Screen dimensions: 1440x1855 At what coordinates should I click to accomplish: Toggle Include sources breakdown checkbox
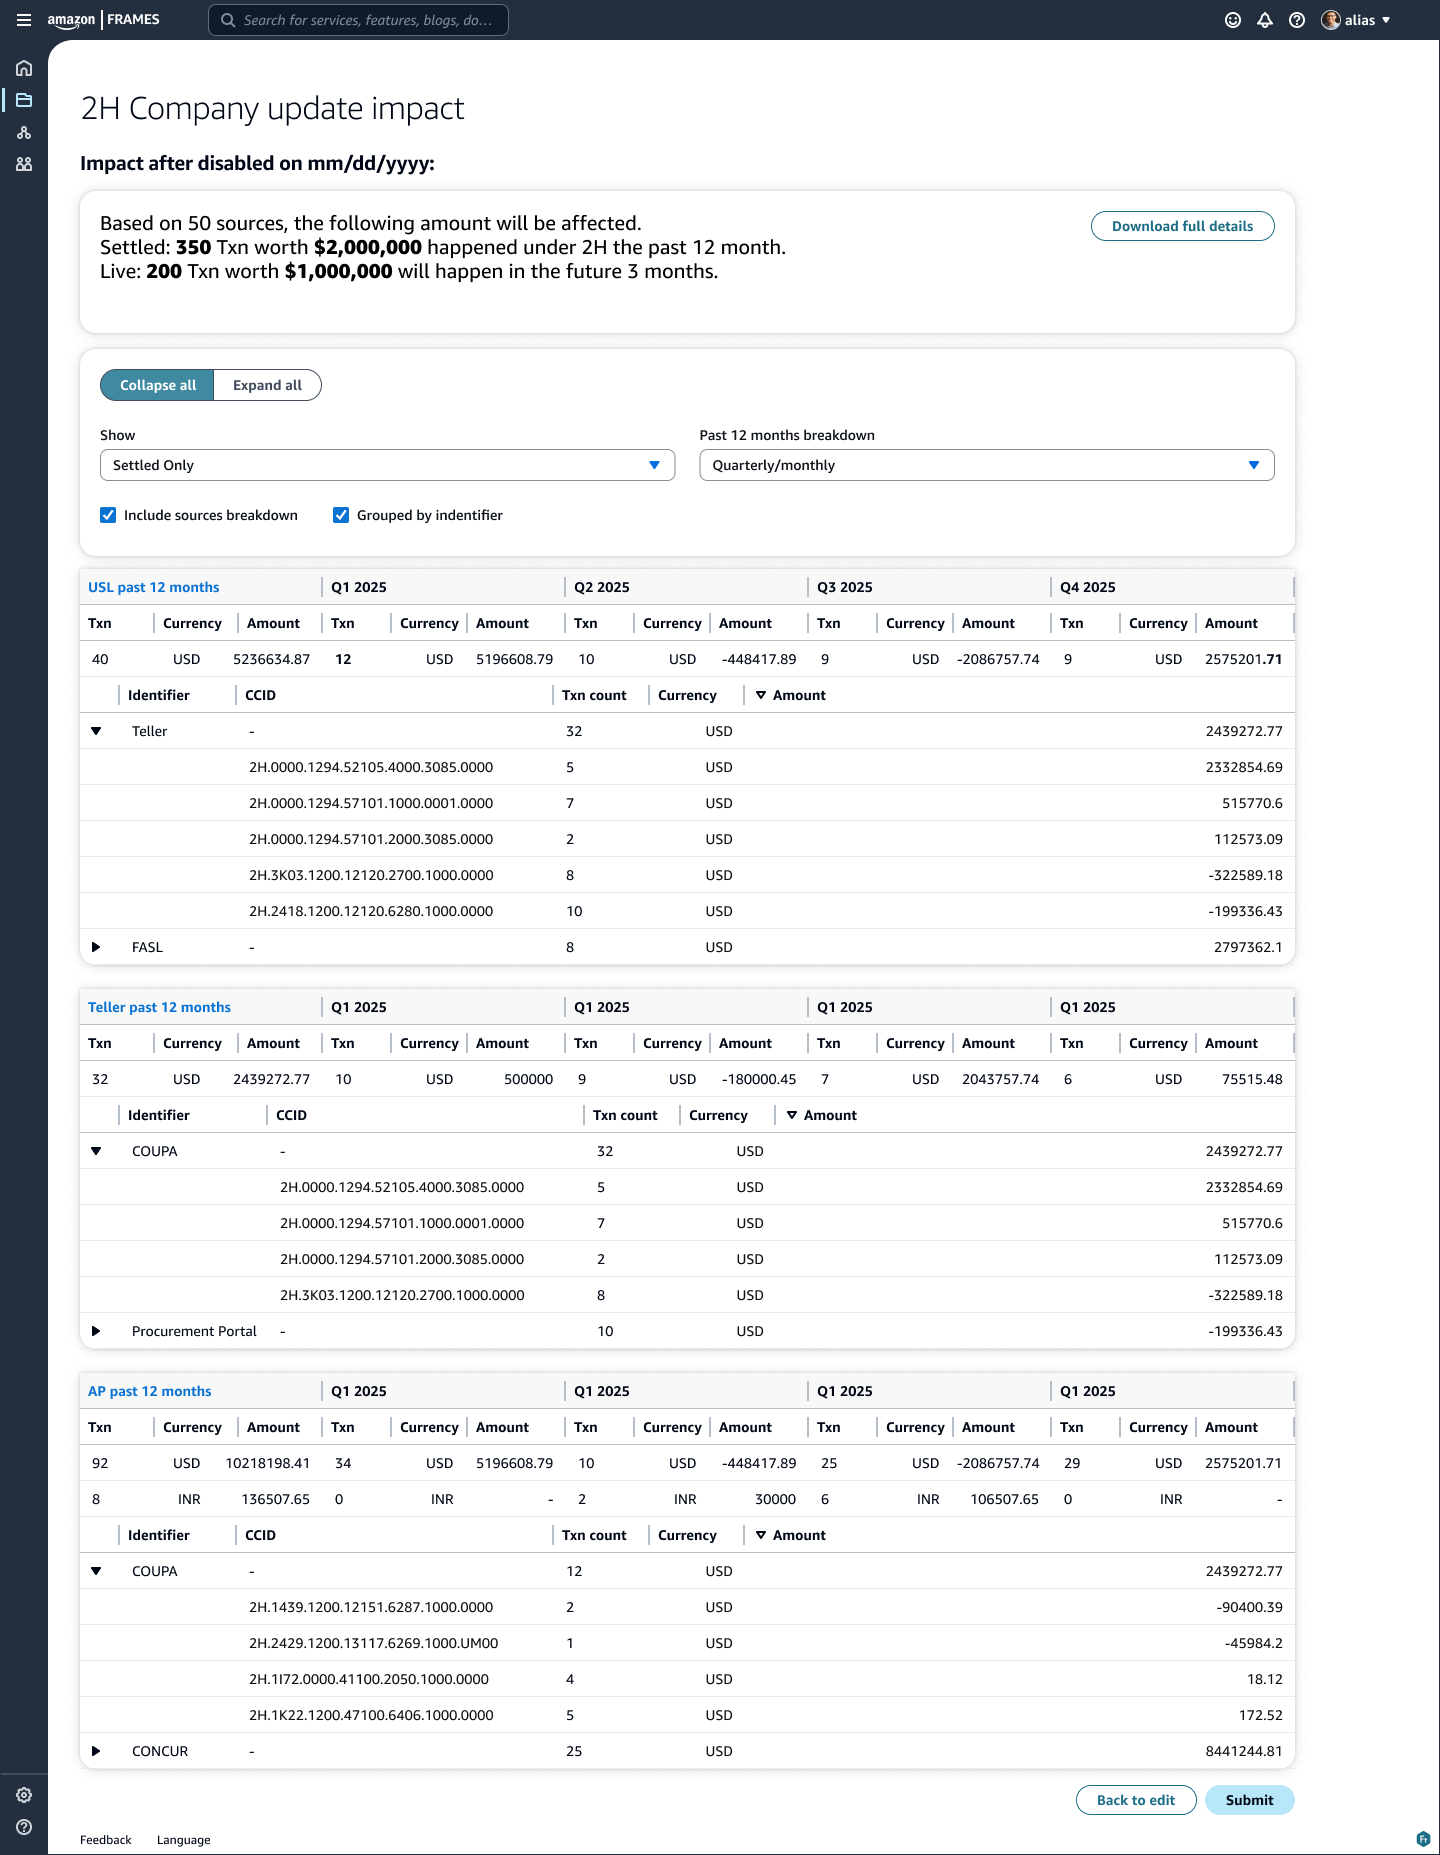(x=108, y=515)
